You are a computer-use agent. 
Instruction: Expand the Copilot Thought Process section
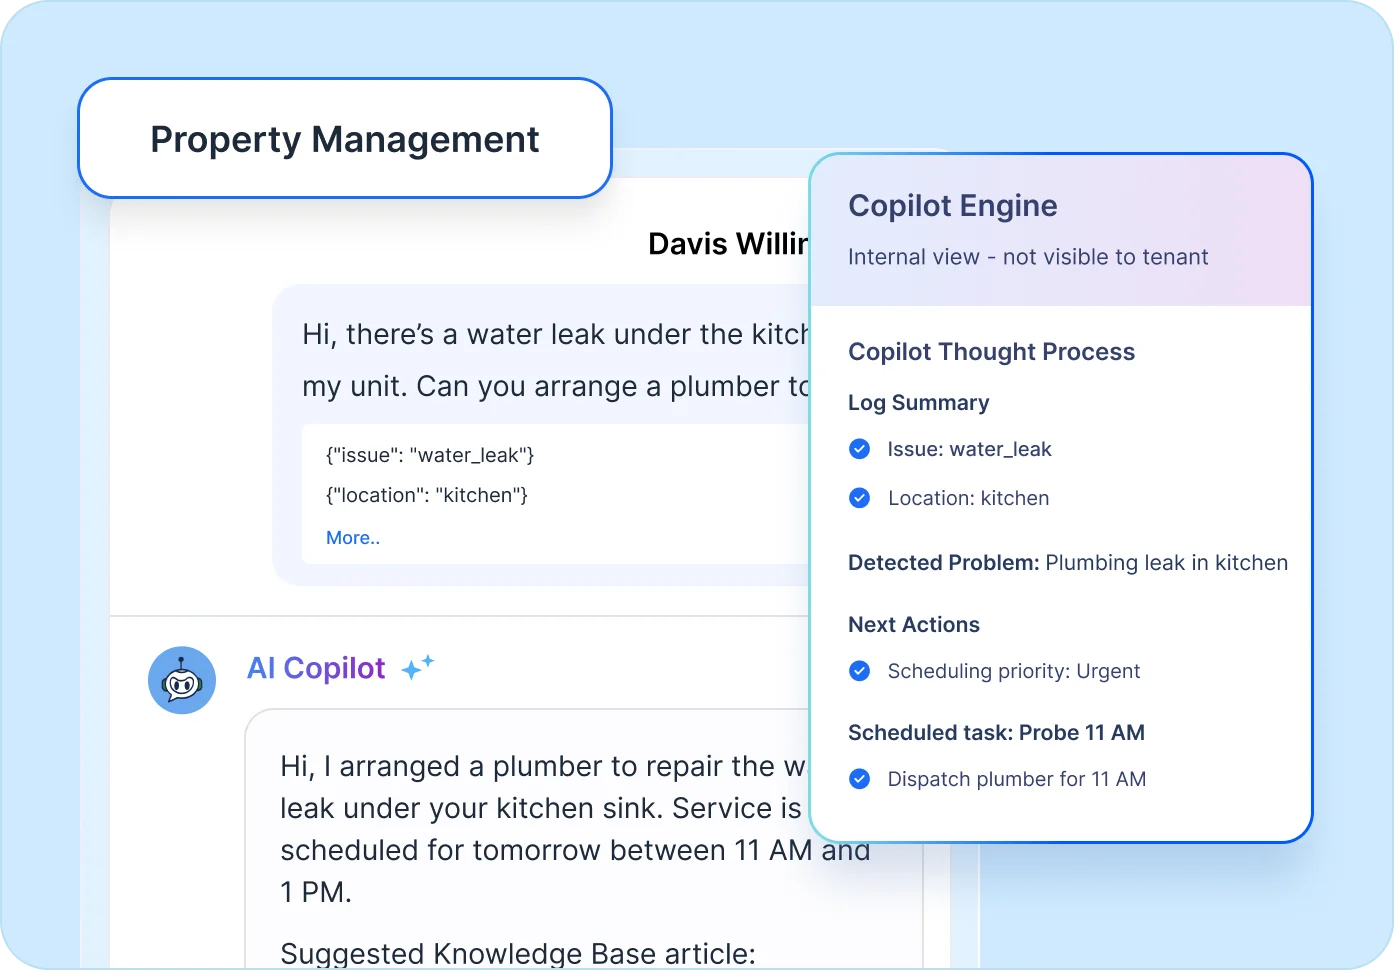pyautogui.click(x=991, y=352)
